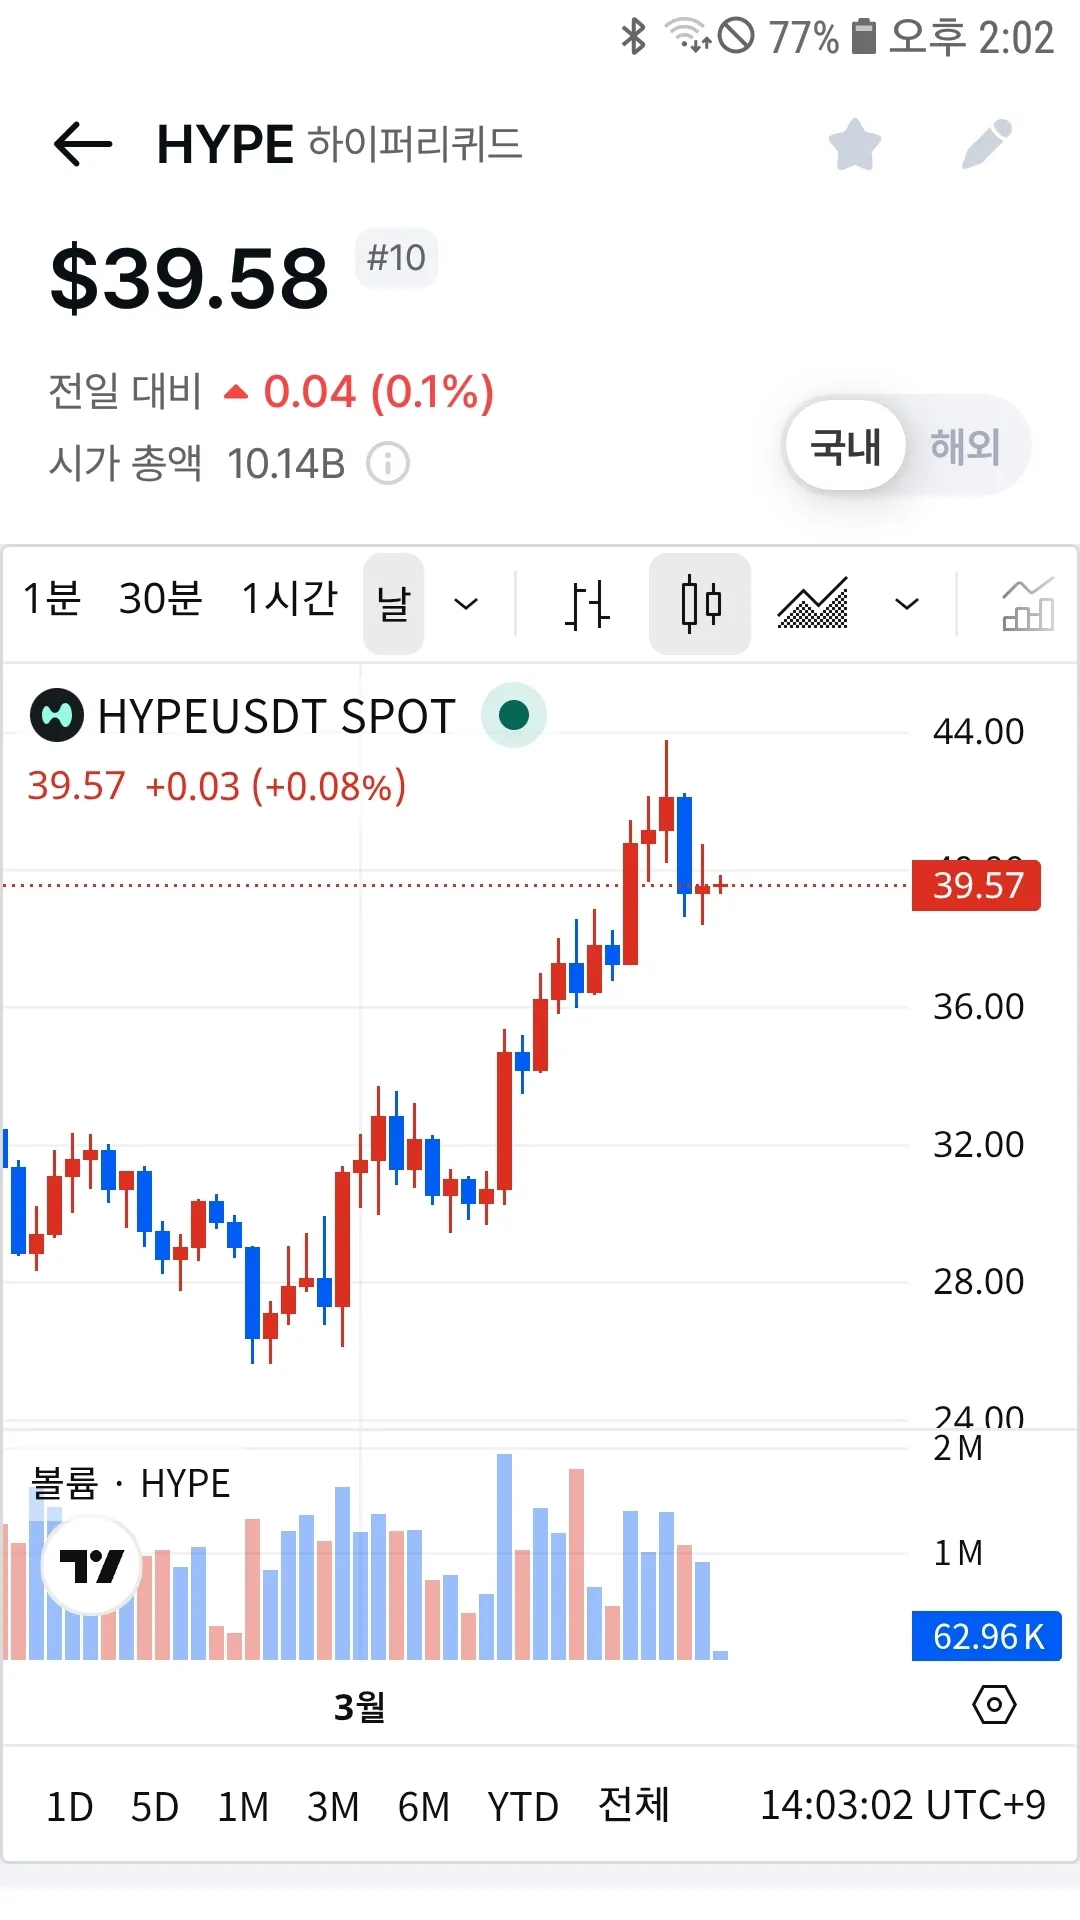Select the 30분 interval tab
This screenshot has height=1920, width=1080.
(161, 599)
